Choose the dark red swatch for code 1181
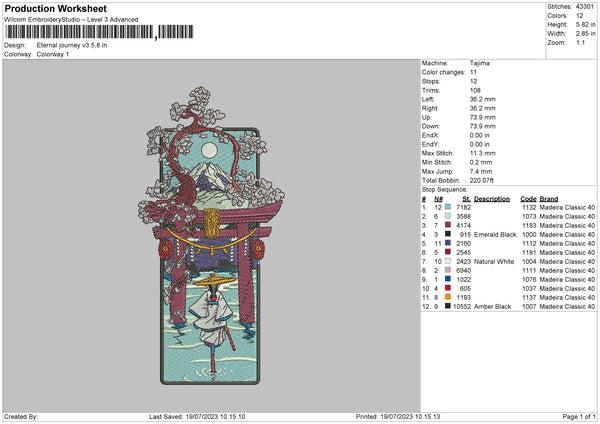The width and height of the screenshot is (600, 424). pos(448,252)
